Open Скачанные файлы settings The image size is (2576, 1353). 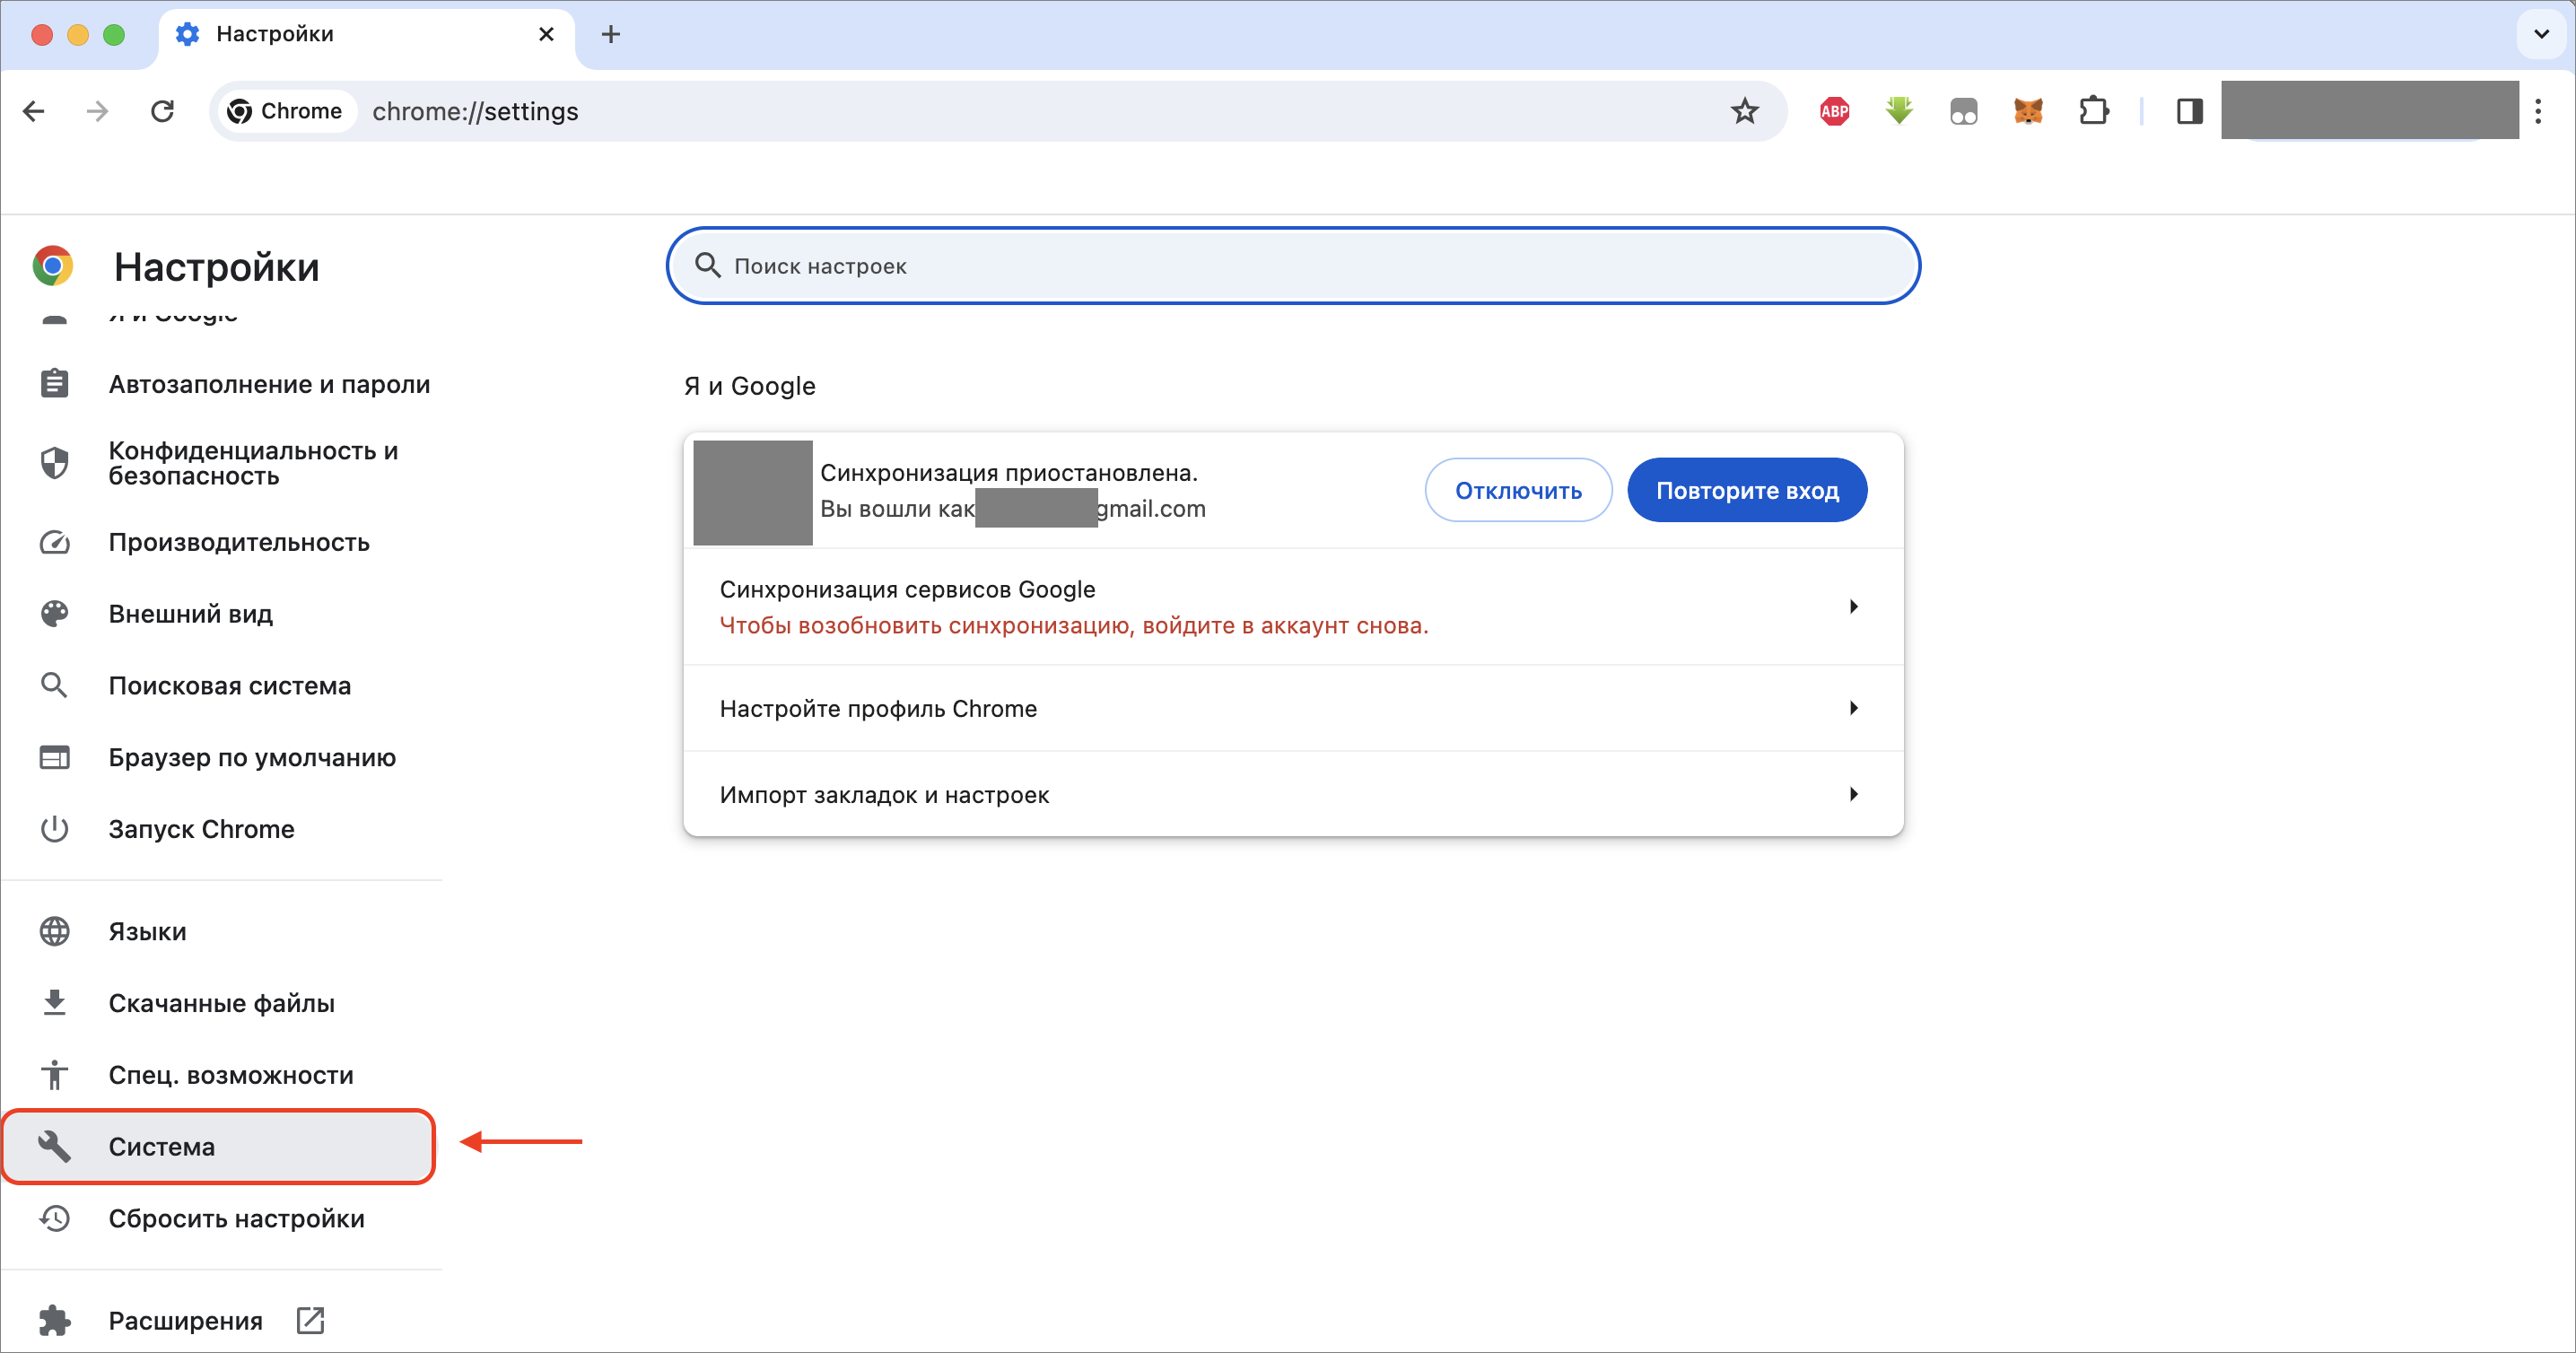point(219,1003)
